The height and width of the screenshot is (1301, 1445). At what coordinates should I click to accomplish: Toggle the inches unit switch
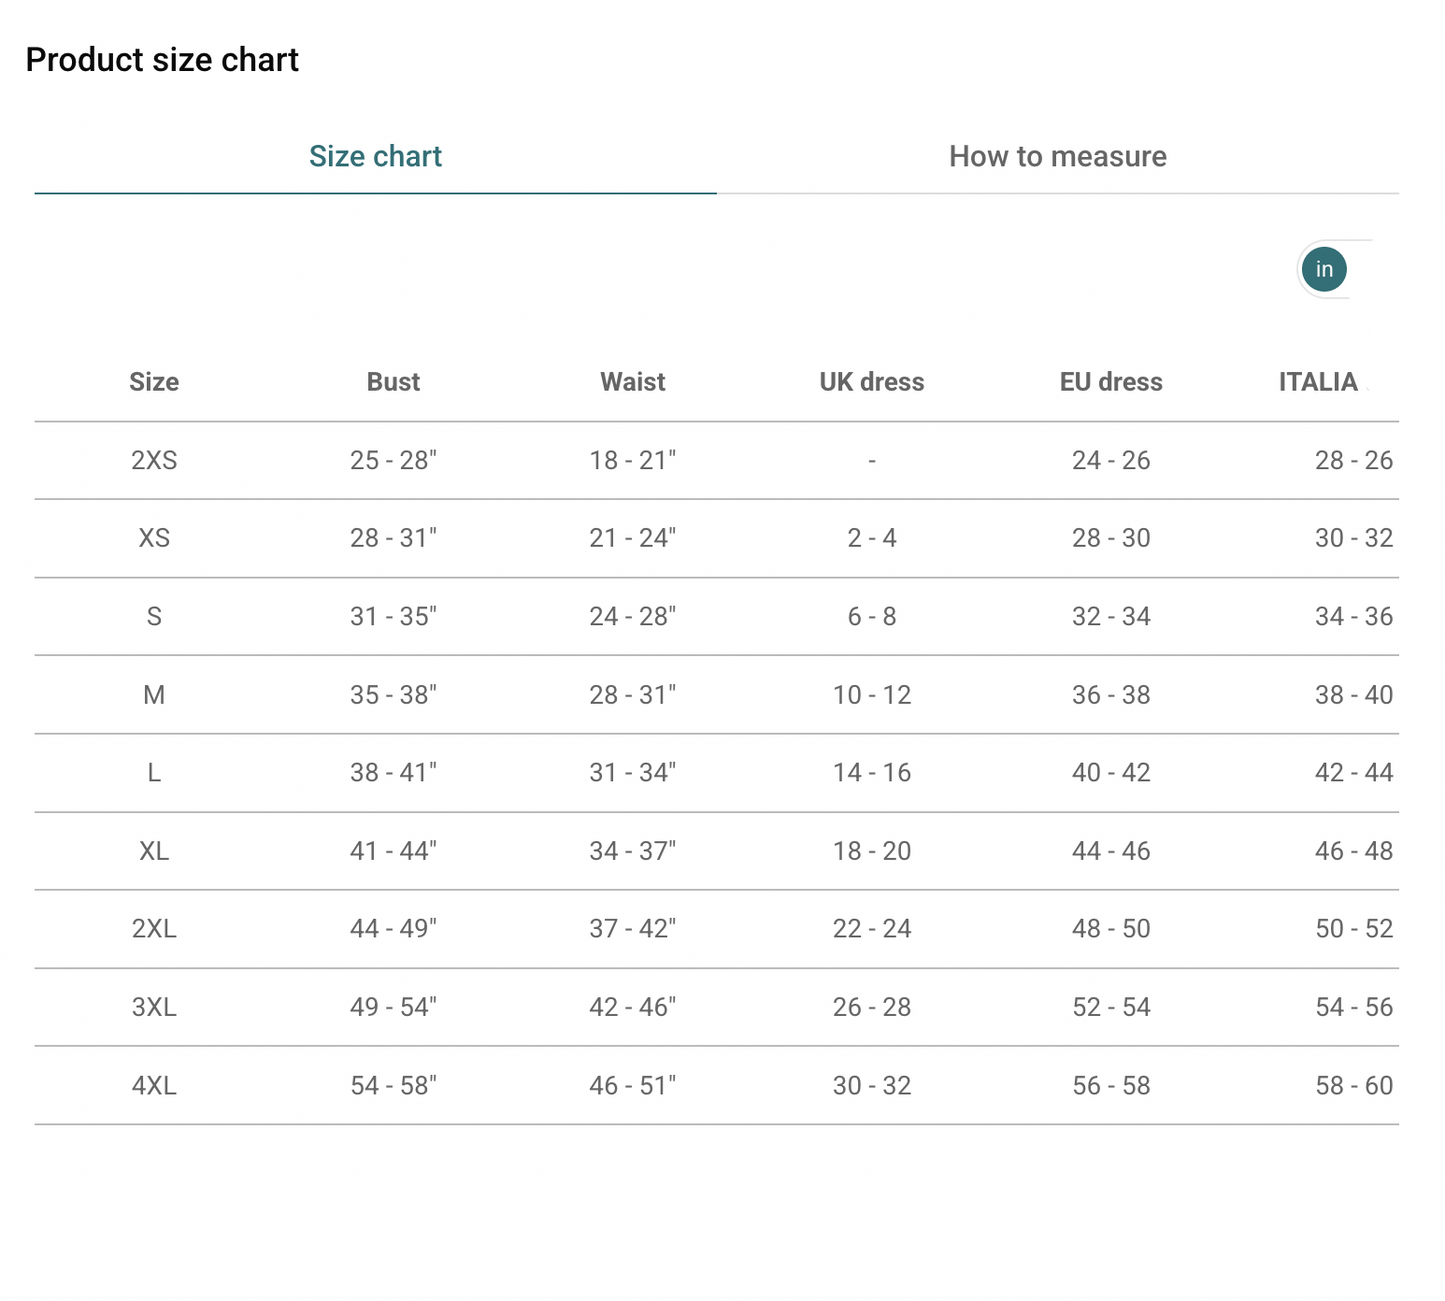pyautogui.click(x=1325, y=270)
